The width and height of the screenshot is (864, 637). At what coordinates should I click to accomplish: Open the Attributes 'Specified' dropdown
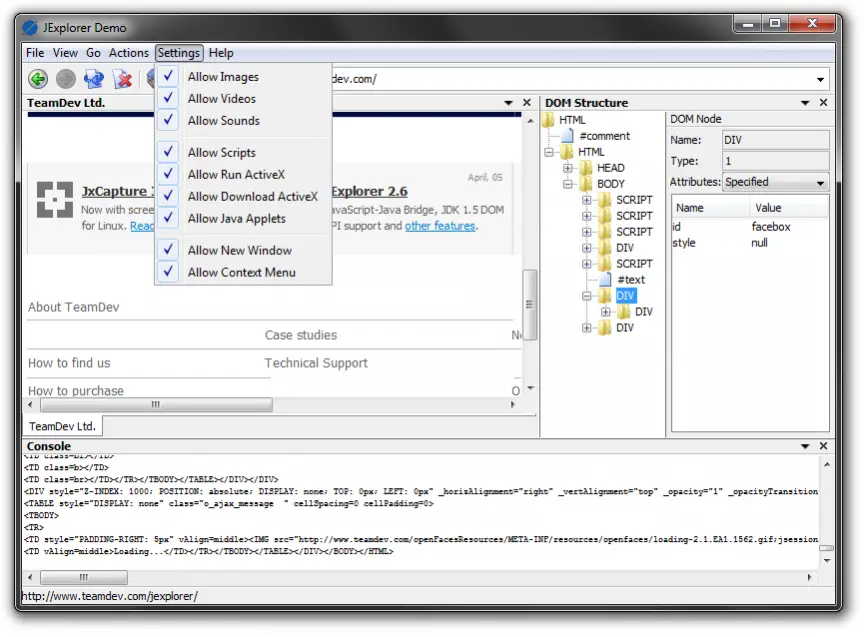tap(820, 182)
